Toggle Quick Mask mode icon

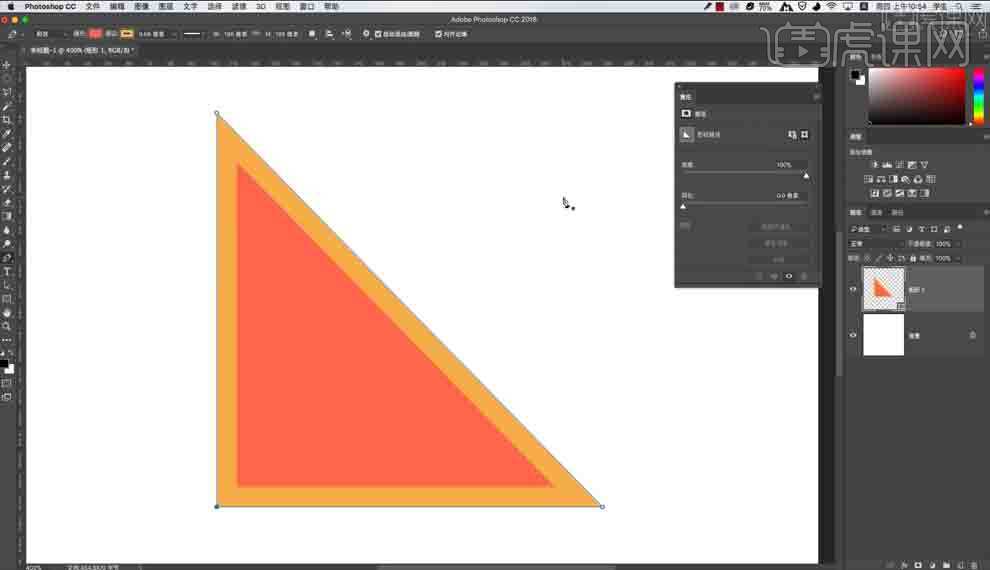tap(7, 383)
